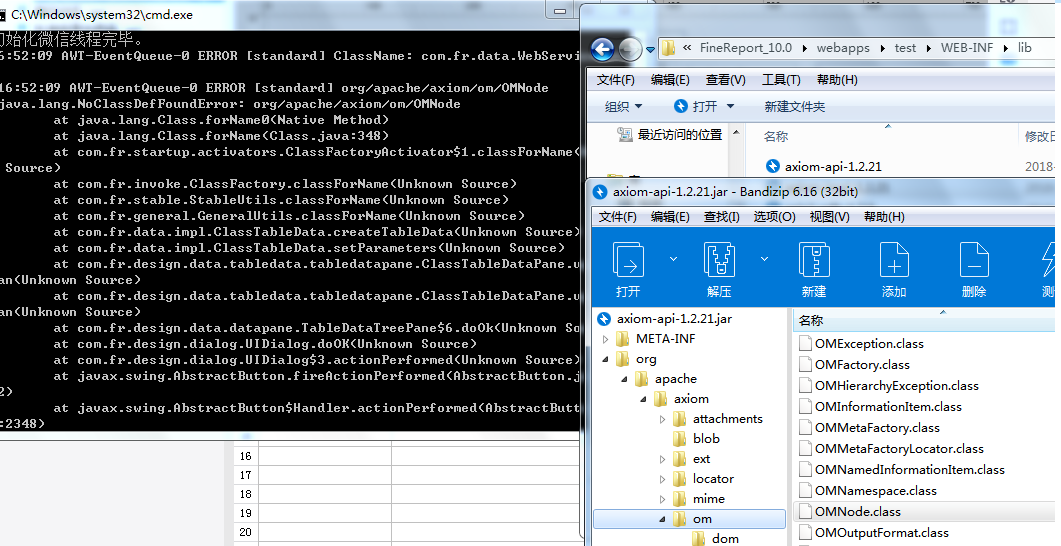
Task: Select OMException.class in the file list
Action: pyautogui.click(x=869, y=344)
